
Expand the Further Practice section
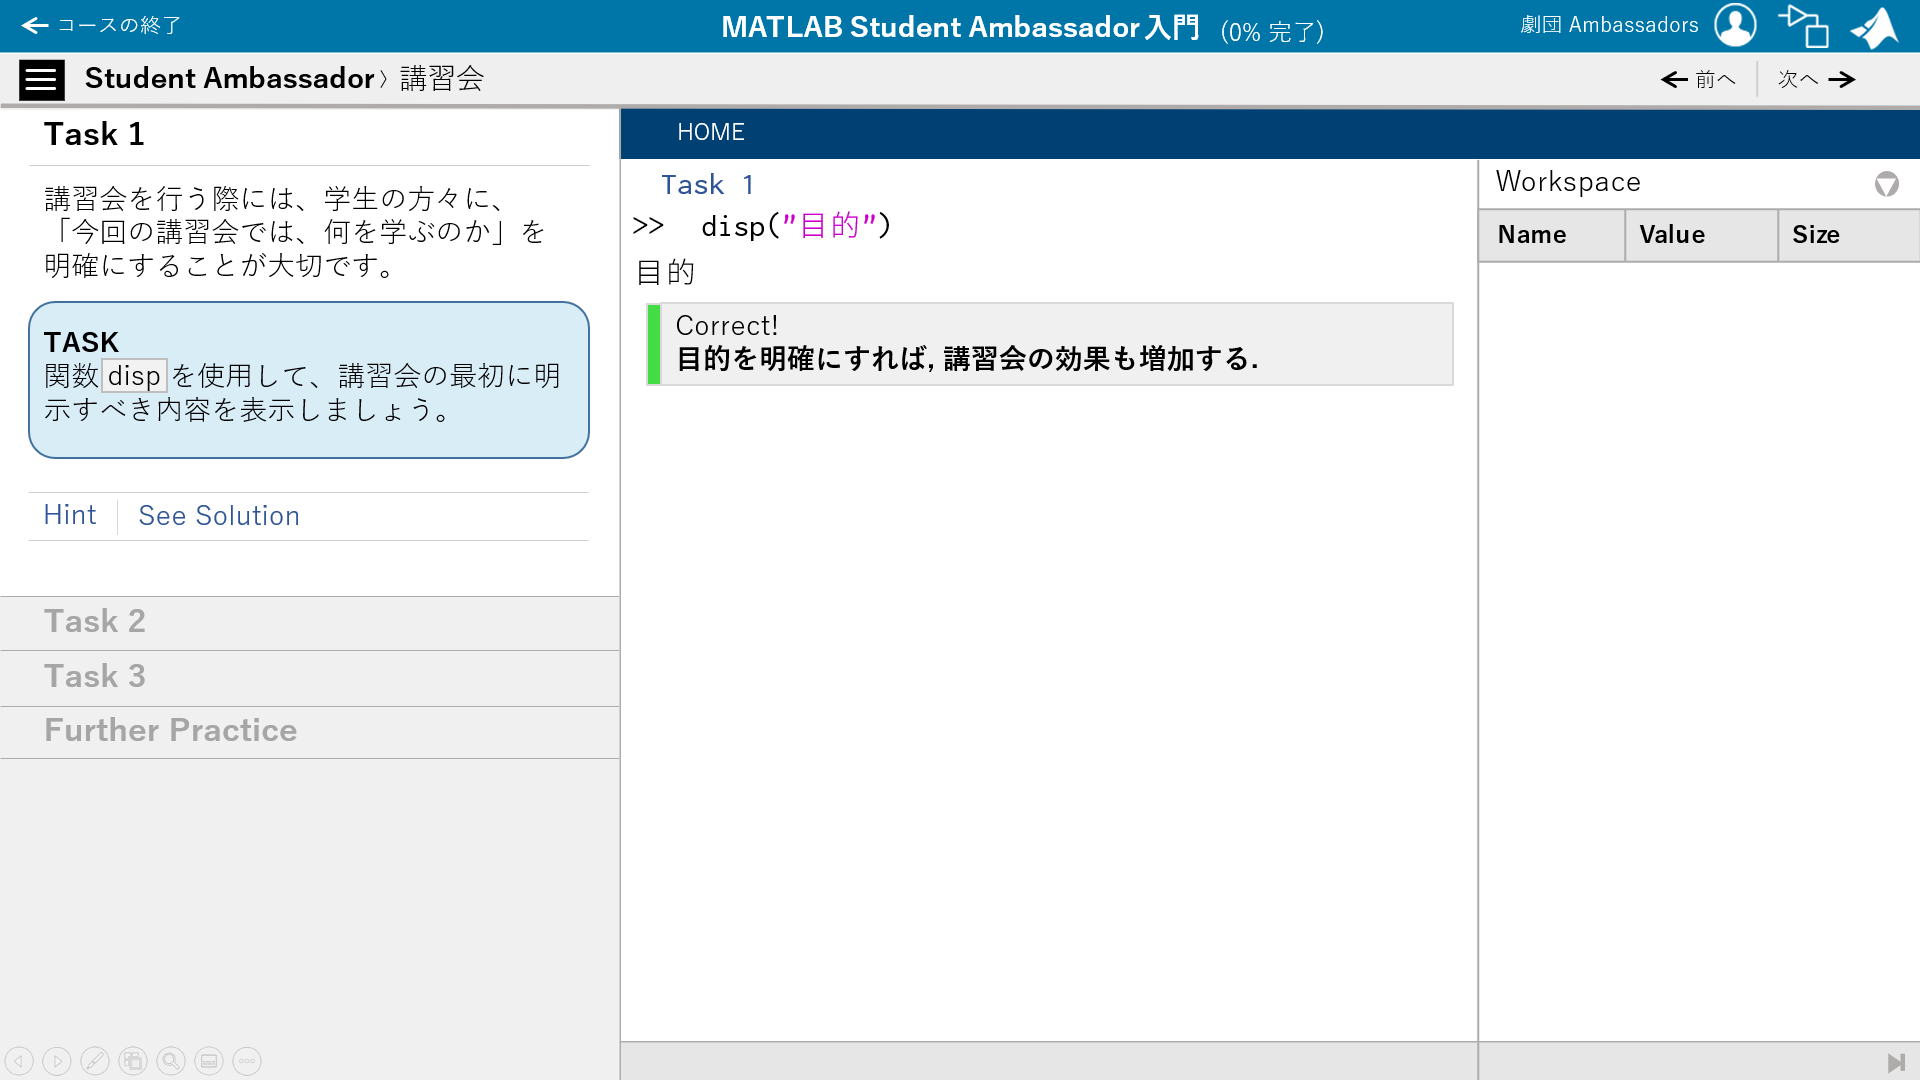170,731
